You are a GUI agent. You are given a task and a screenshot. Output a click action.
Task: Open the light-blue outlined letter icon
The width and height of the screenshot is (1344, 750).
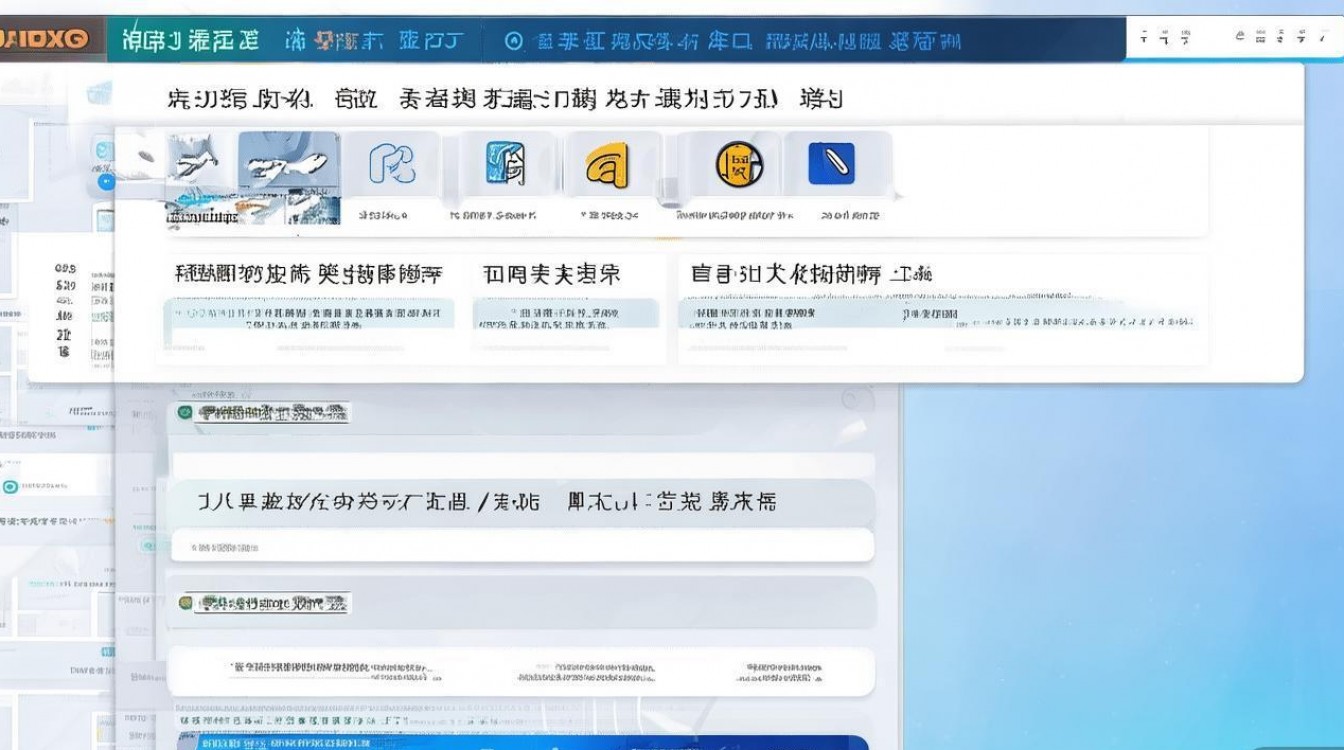[392, 163]
